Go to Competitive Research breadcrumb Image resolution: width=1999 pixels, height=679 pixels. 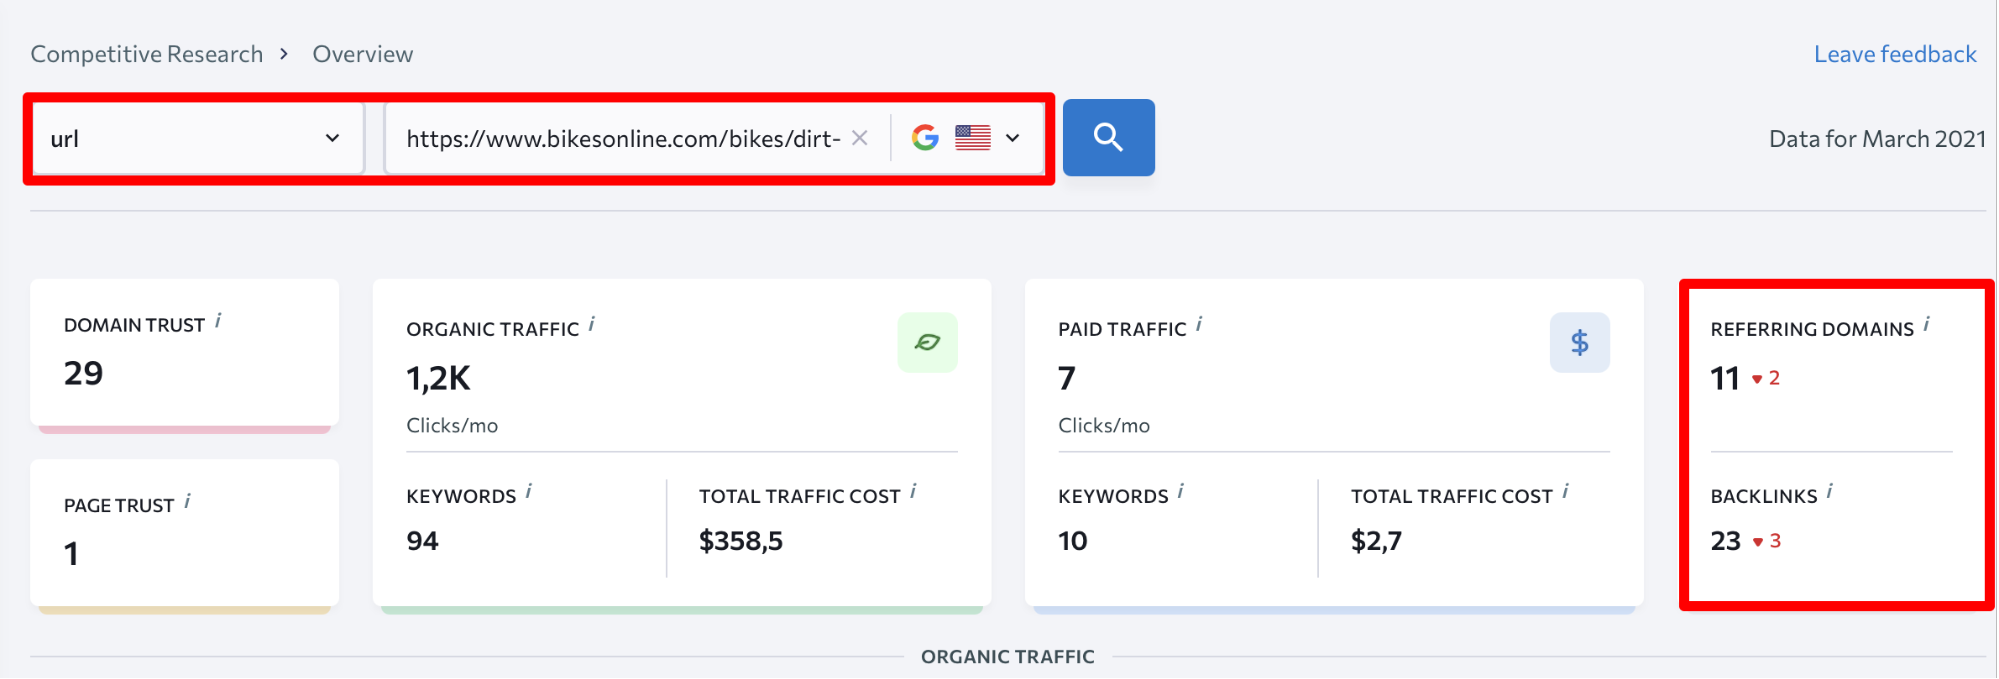click(x=147, y=54)
